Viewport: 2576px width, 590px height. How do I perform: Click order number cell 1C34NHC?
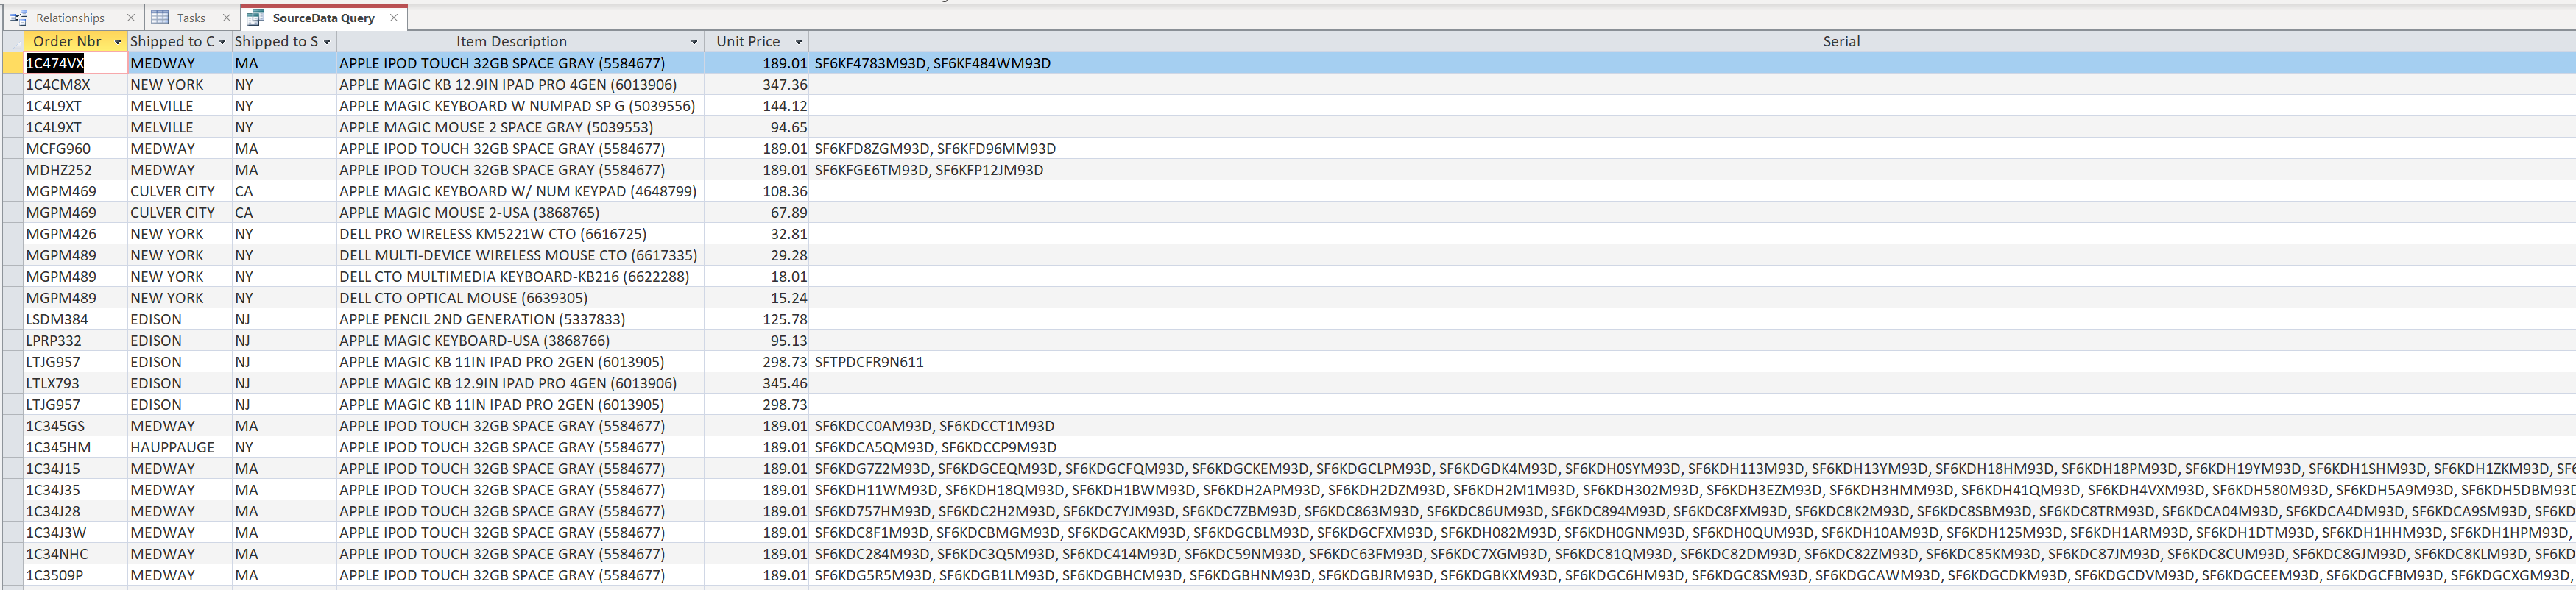click(x=76, y=554)
